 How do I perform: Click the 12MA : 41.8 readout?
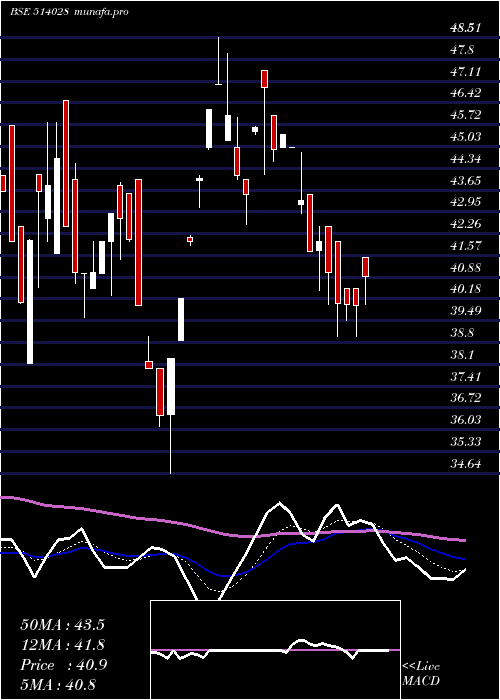coord(62,645)
